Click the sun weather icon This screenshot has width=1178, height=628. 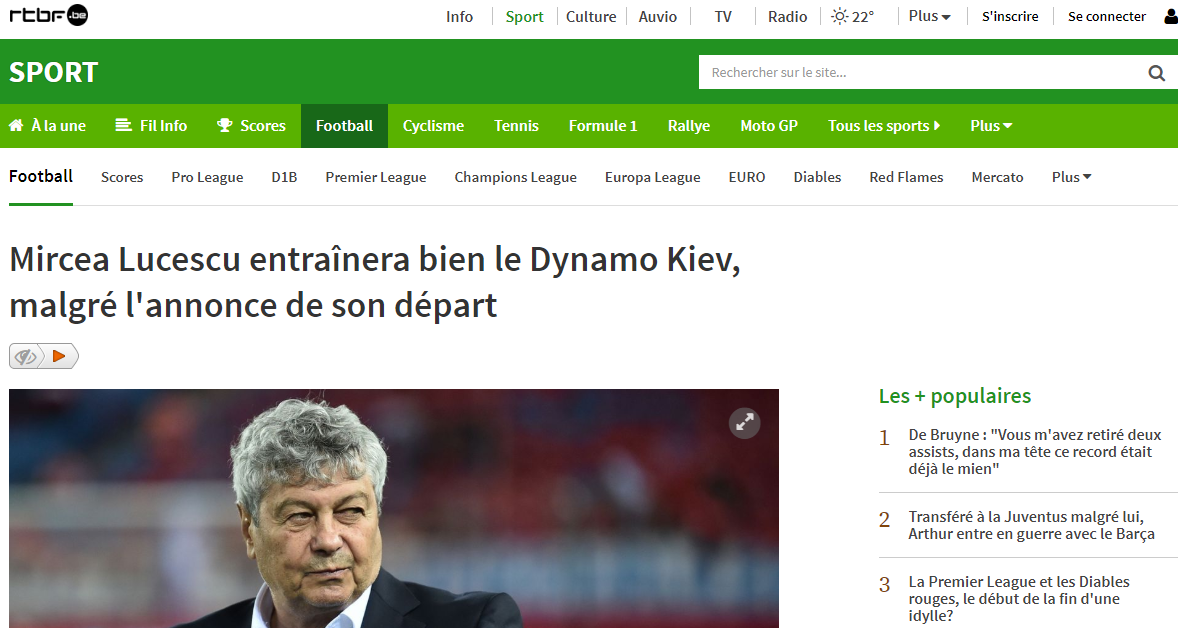(839, 17)
